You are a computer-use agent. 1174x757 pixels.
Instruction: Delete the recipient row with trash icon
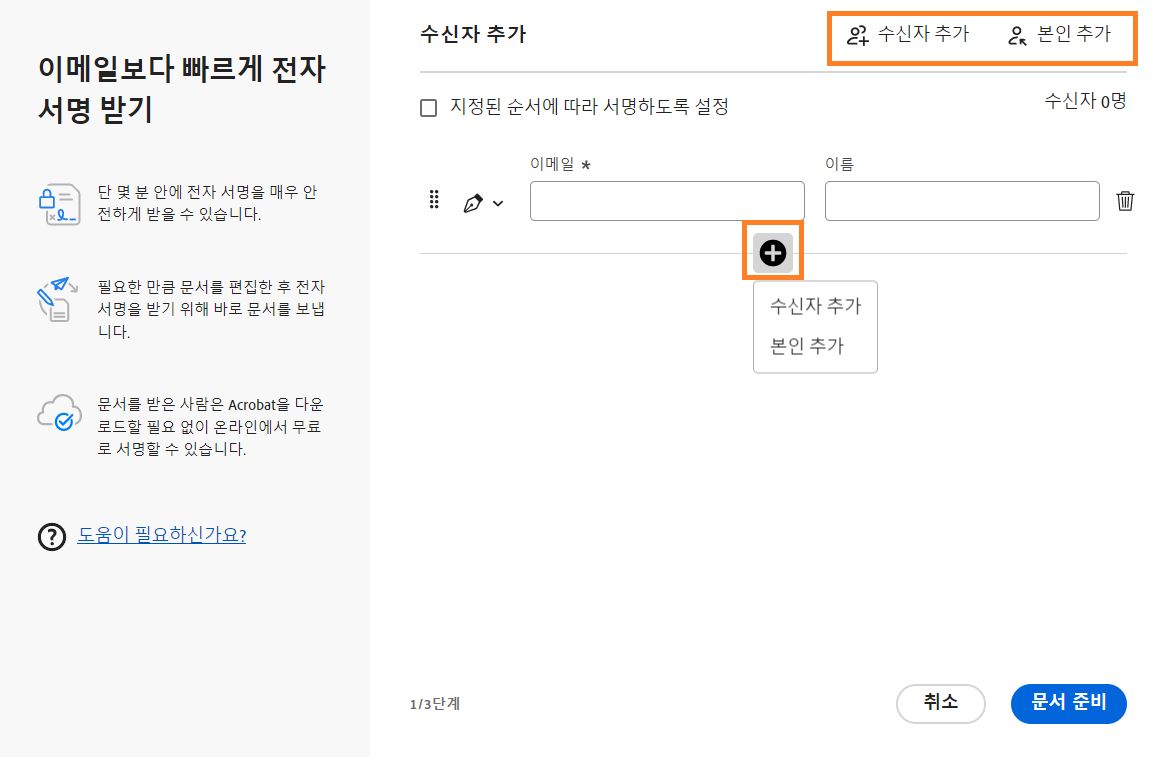[1125, 200]
